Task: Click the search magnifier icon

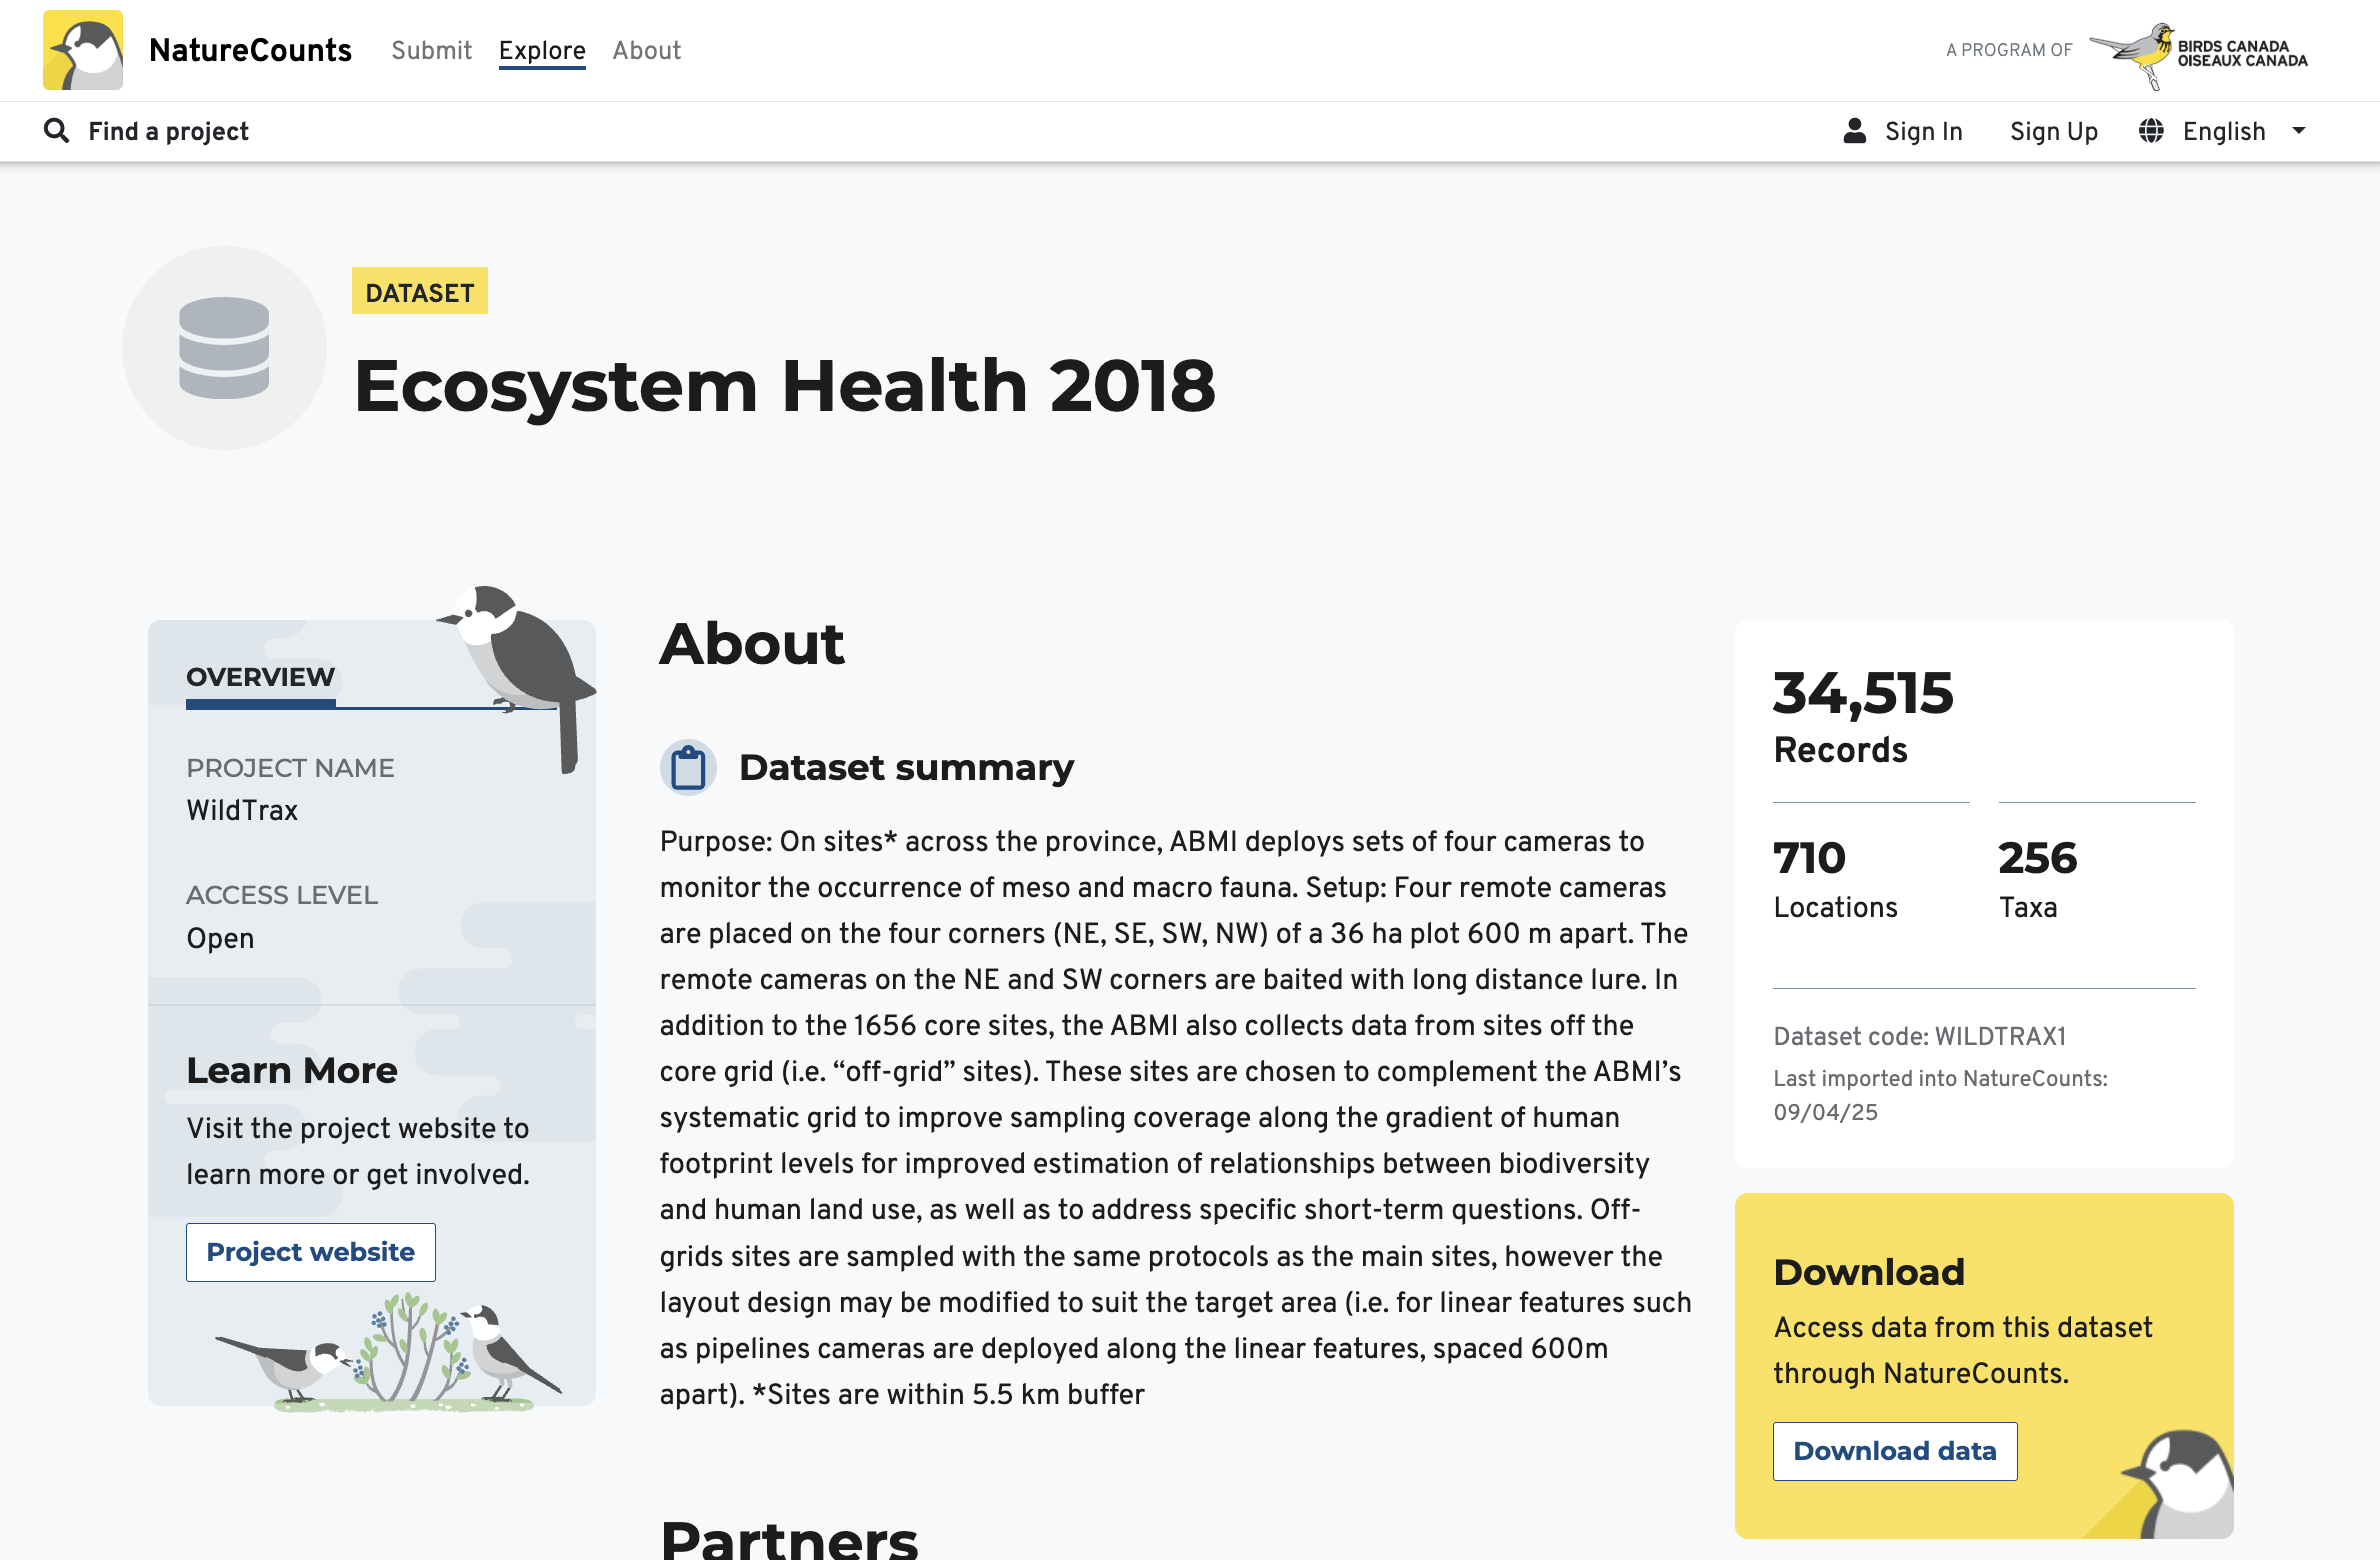Action: [x=57, y=131]
